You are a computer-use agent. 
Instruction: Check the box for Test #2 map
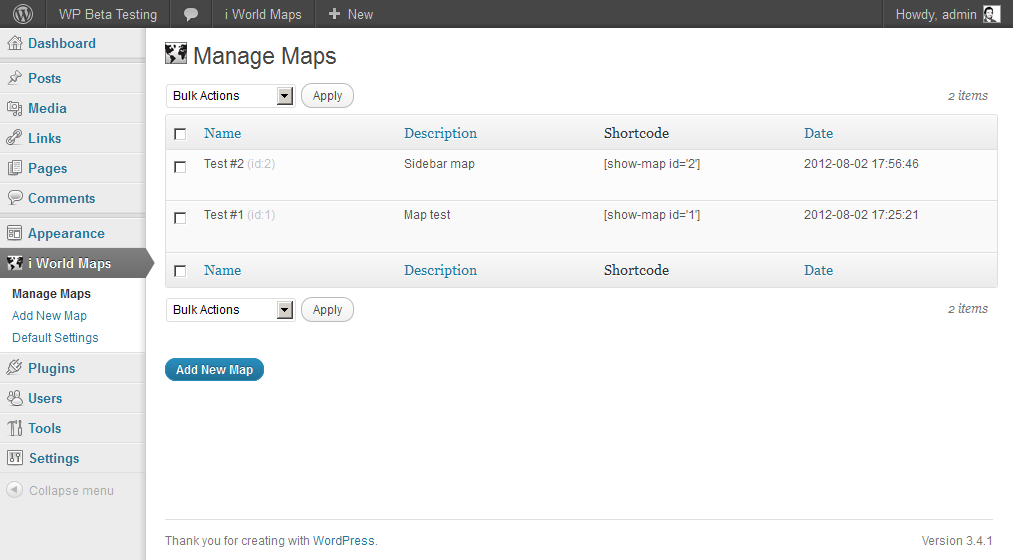[x=180, y=167]
